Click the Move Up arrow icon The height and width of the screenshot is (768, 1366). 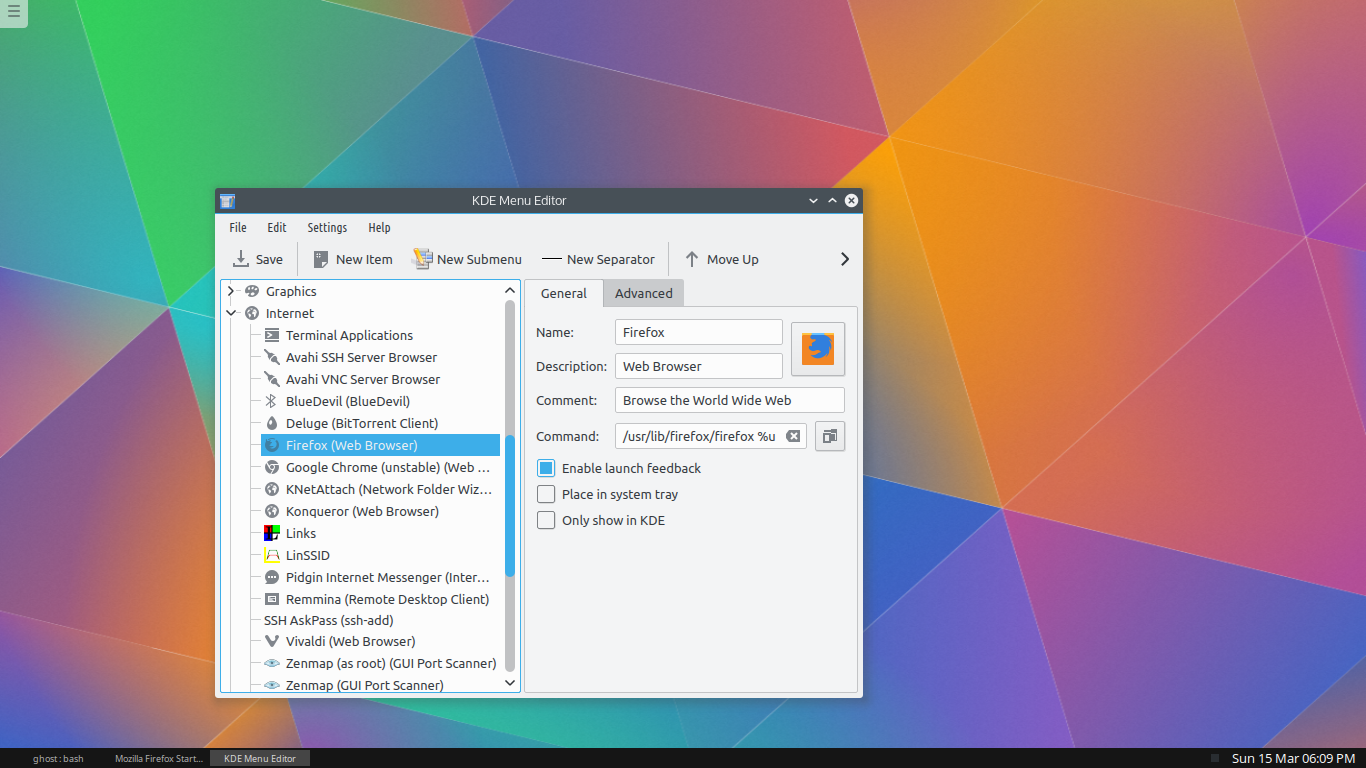691,259
